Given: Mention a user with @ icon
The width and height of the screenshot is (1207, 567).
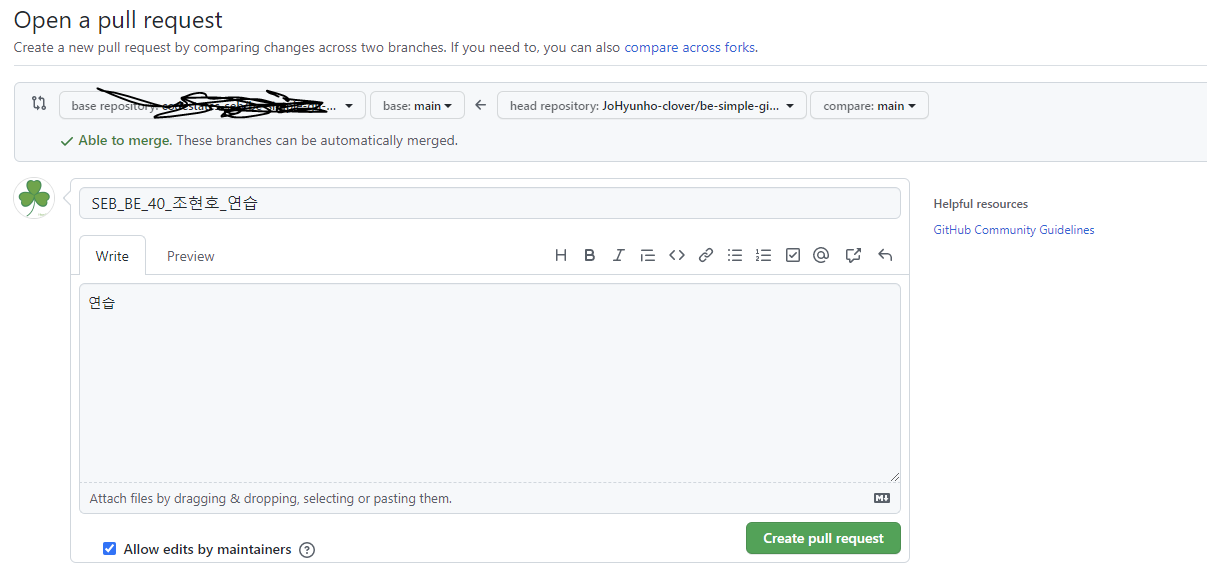Looking at the screenshot, I should click(821, 255).
